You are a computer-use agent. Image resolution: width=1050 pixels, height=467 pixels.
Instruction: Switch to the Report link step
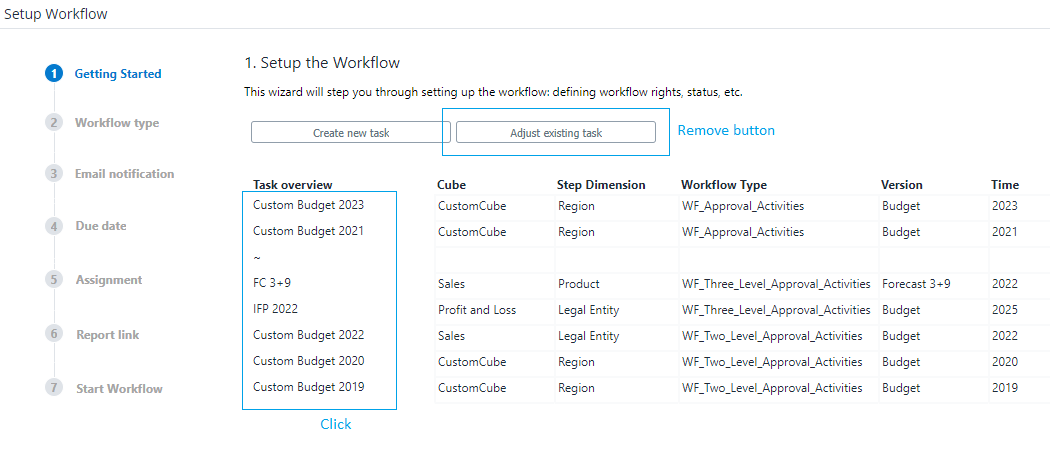click(x=108, y=335)
